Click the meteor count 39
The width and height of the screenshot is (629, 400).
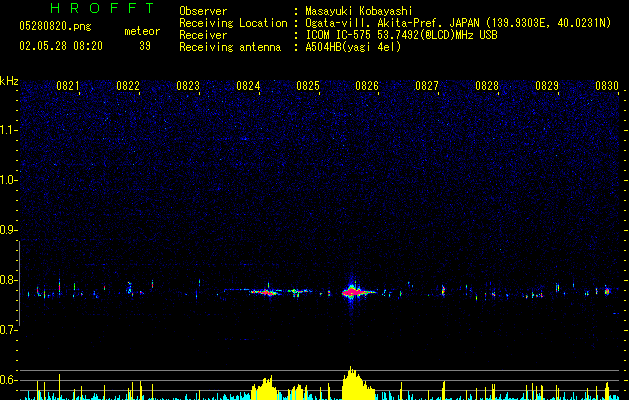click(145, 46)
